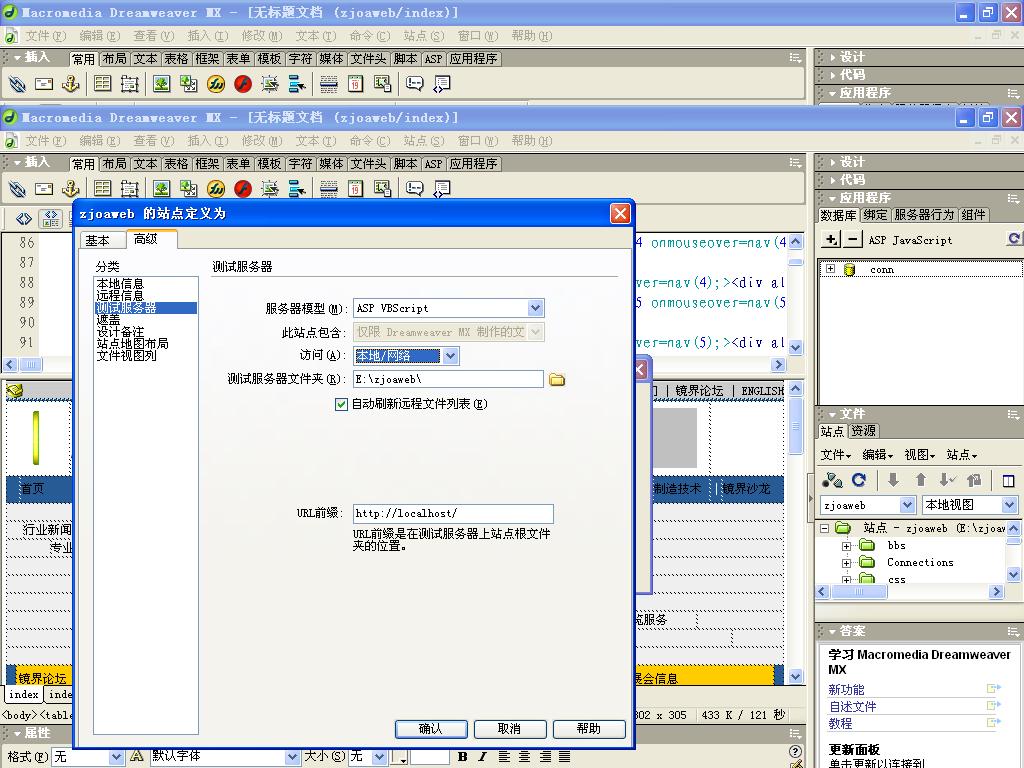Click the folder browse icon beside 测试服务器文件夹
This screenshot has width=1024, height=768.
(x=557, y=379)
